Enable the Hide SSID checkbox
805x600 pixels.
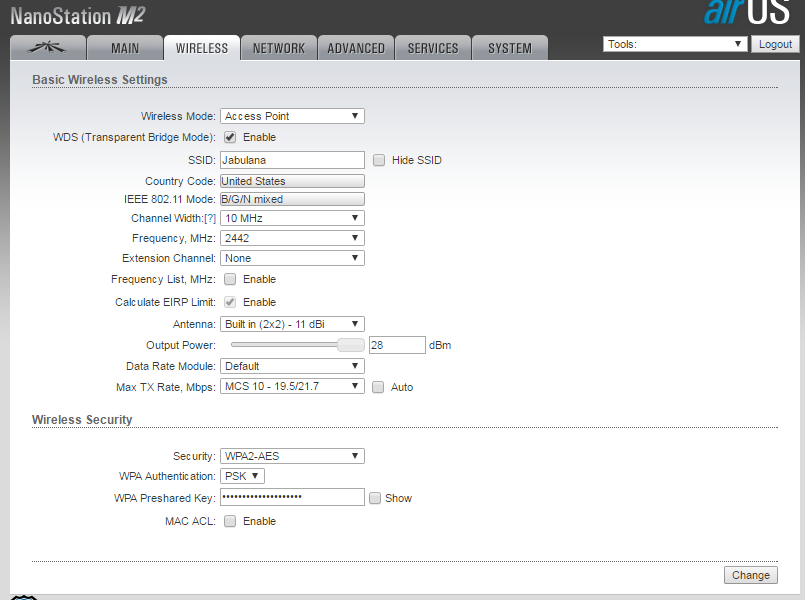pyautogui.click(x=379, y=160)
